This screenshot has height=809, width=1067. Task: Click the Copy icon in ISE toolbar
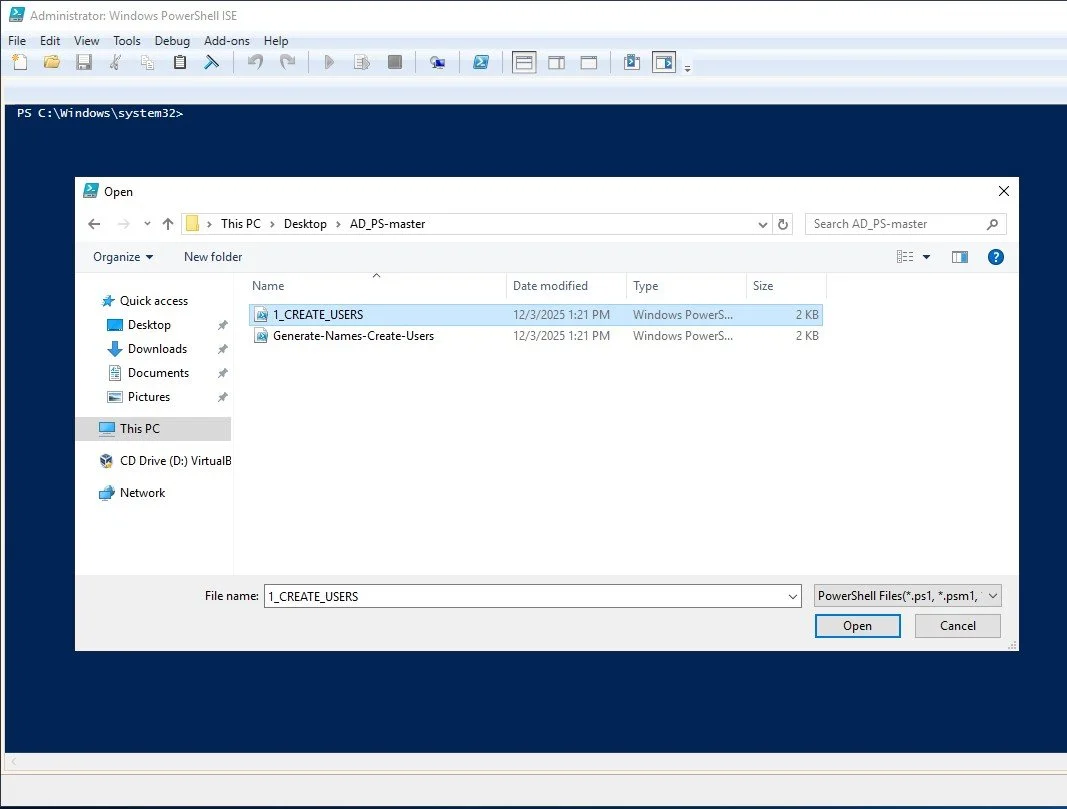coord(147,63)
